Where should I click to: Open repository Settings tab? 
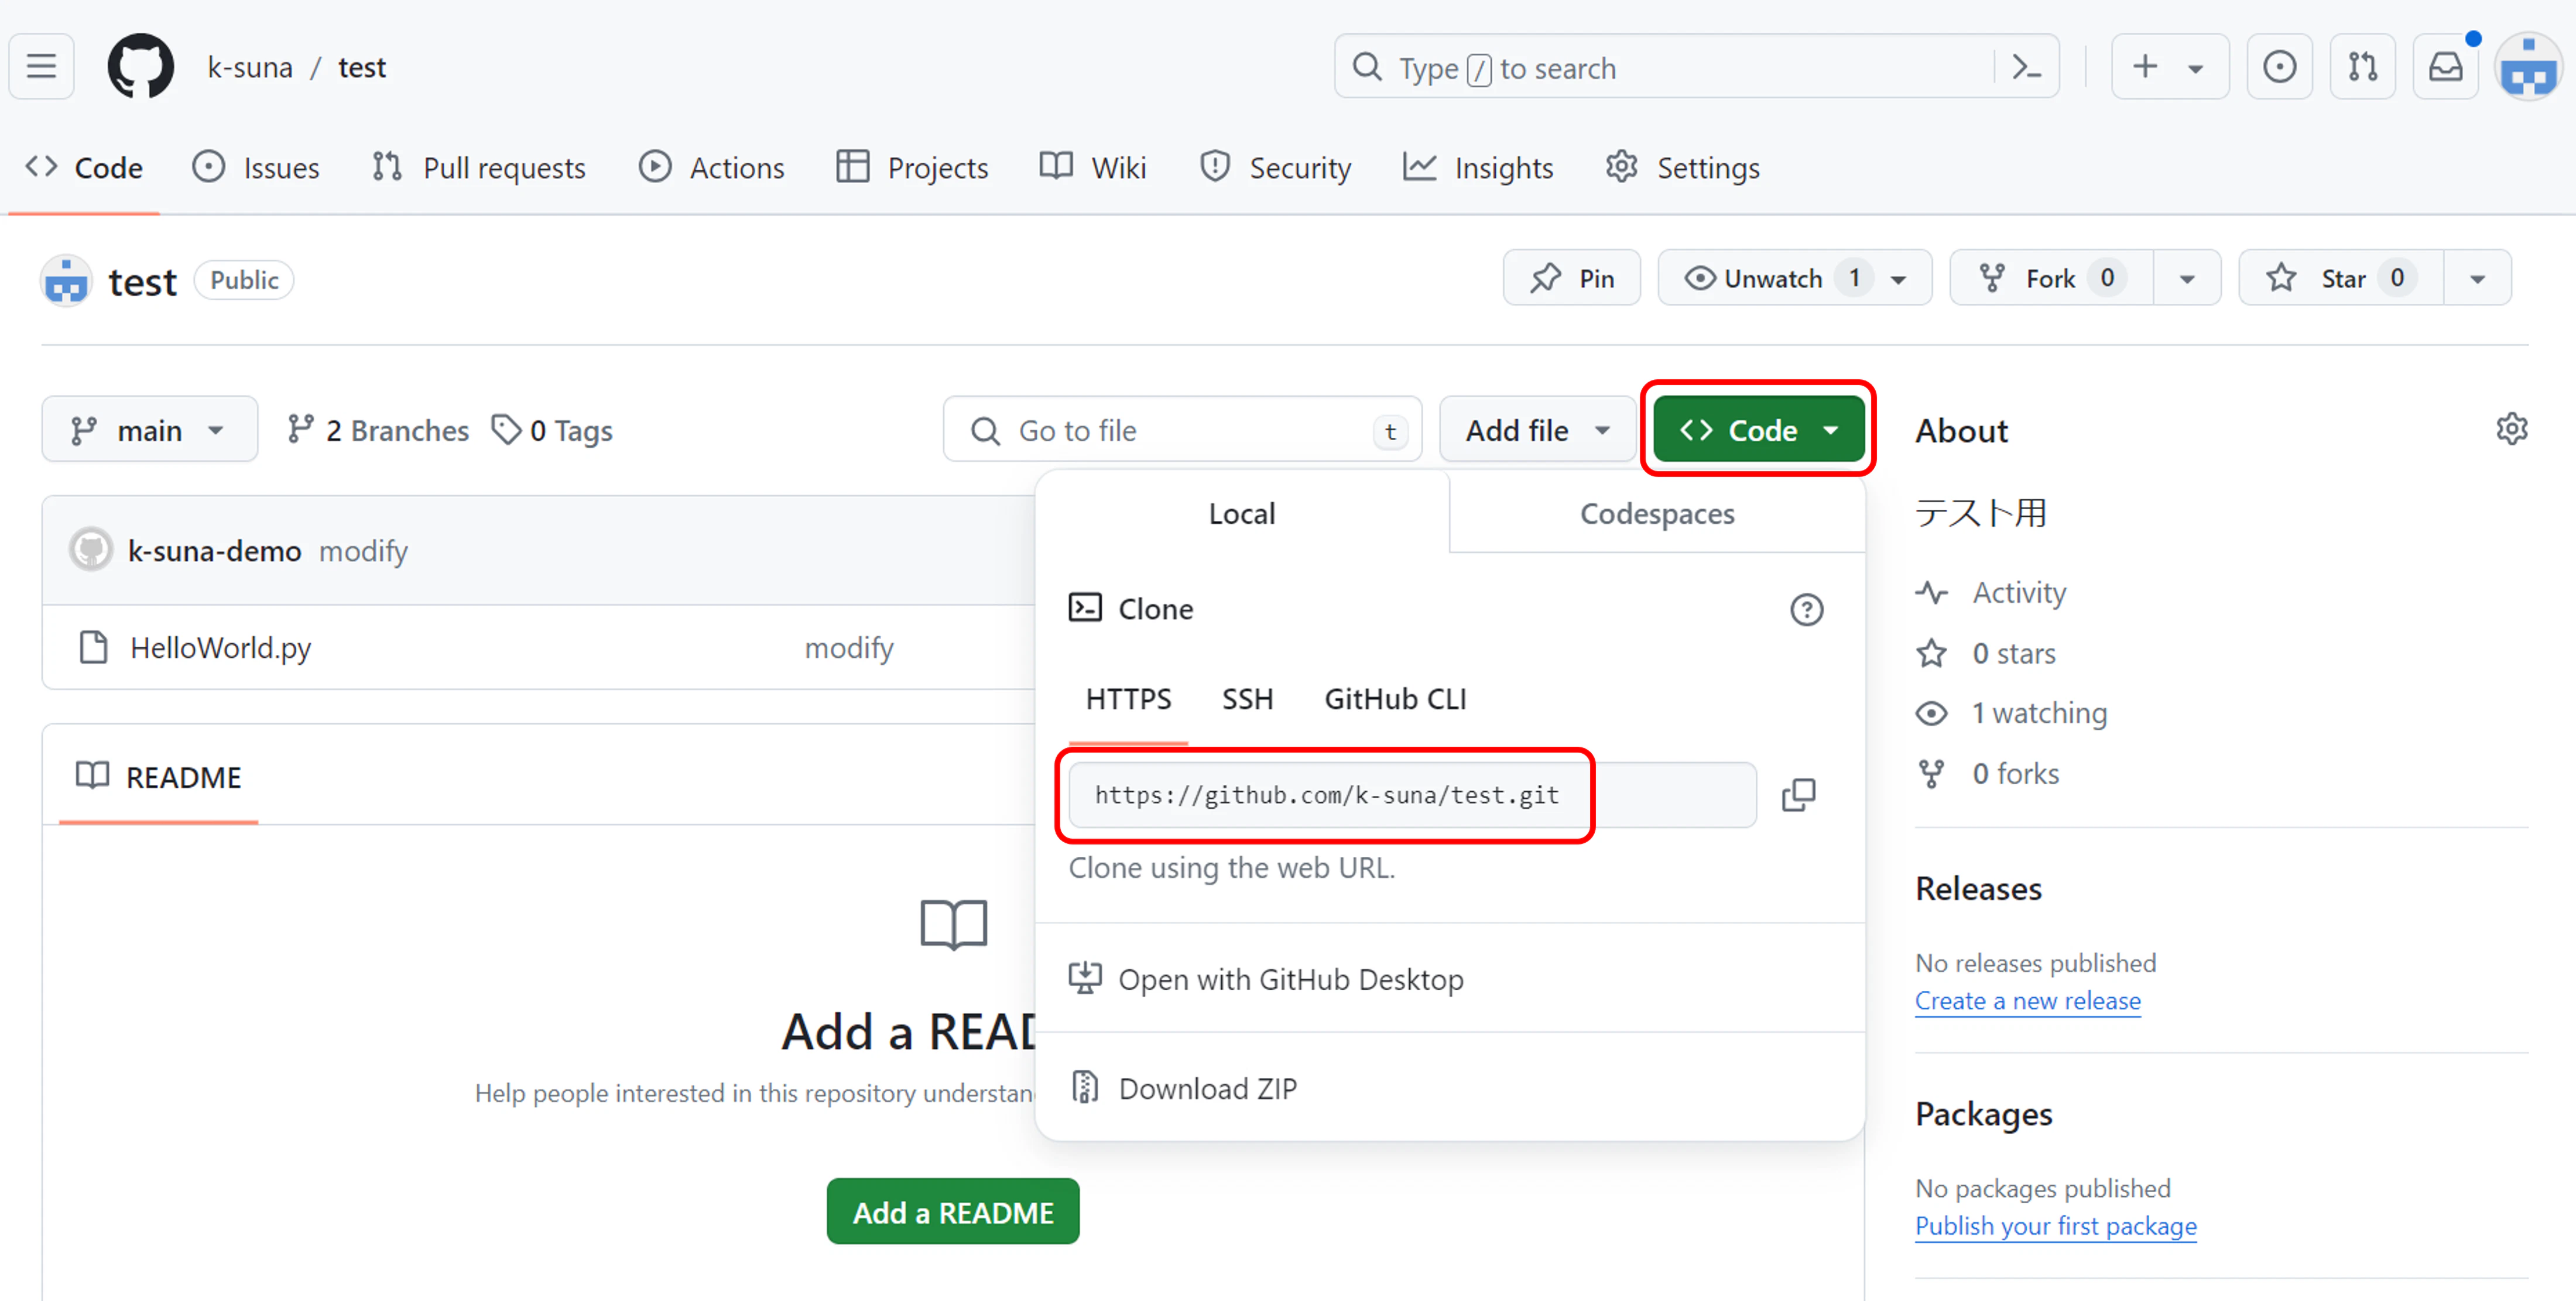click(x=1683, y=167)
